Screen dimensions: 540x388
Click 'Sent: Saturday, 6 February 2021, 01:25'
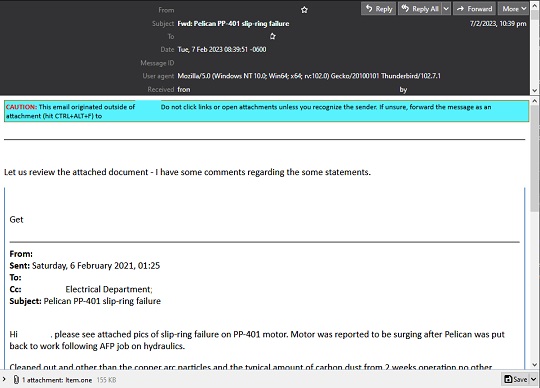[85, 265]
